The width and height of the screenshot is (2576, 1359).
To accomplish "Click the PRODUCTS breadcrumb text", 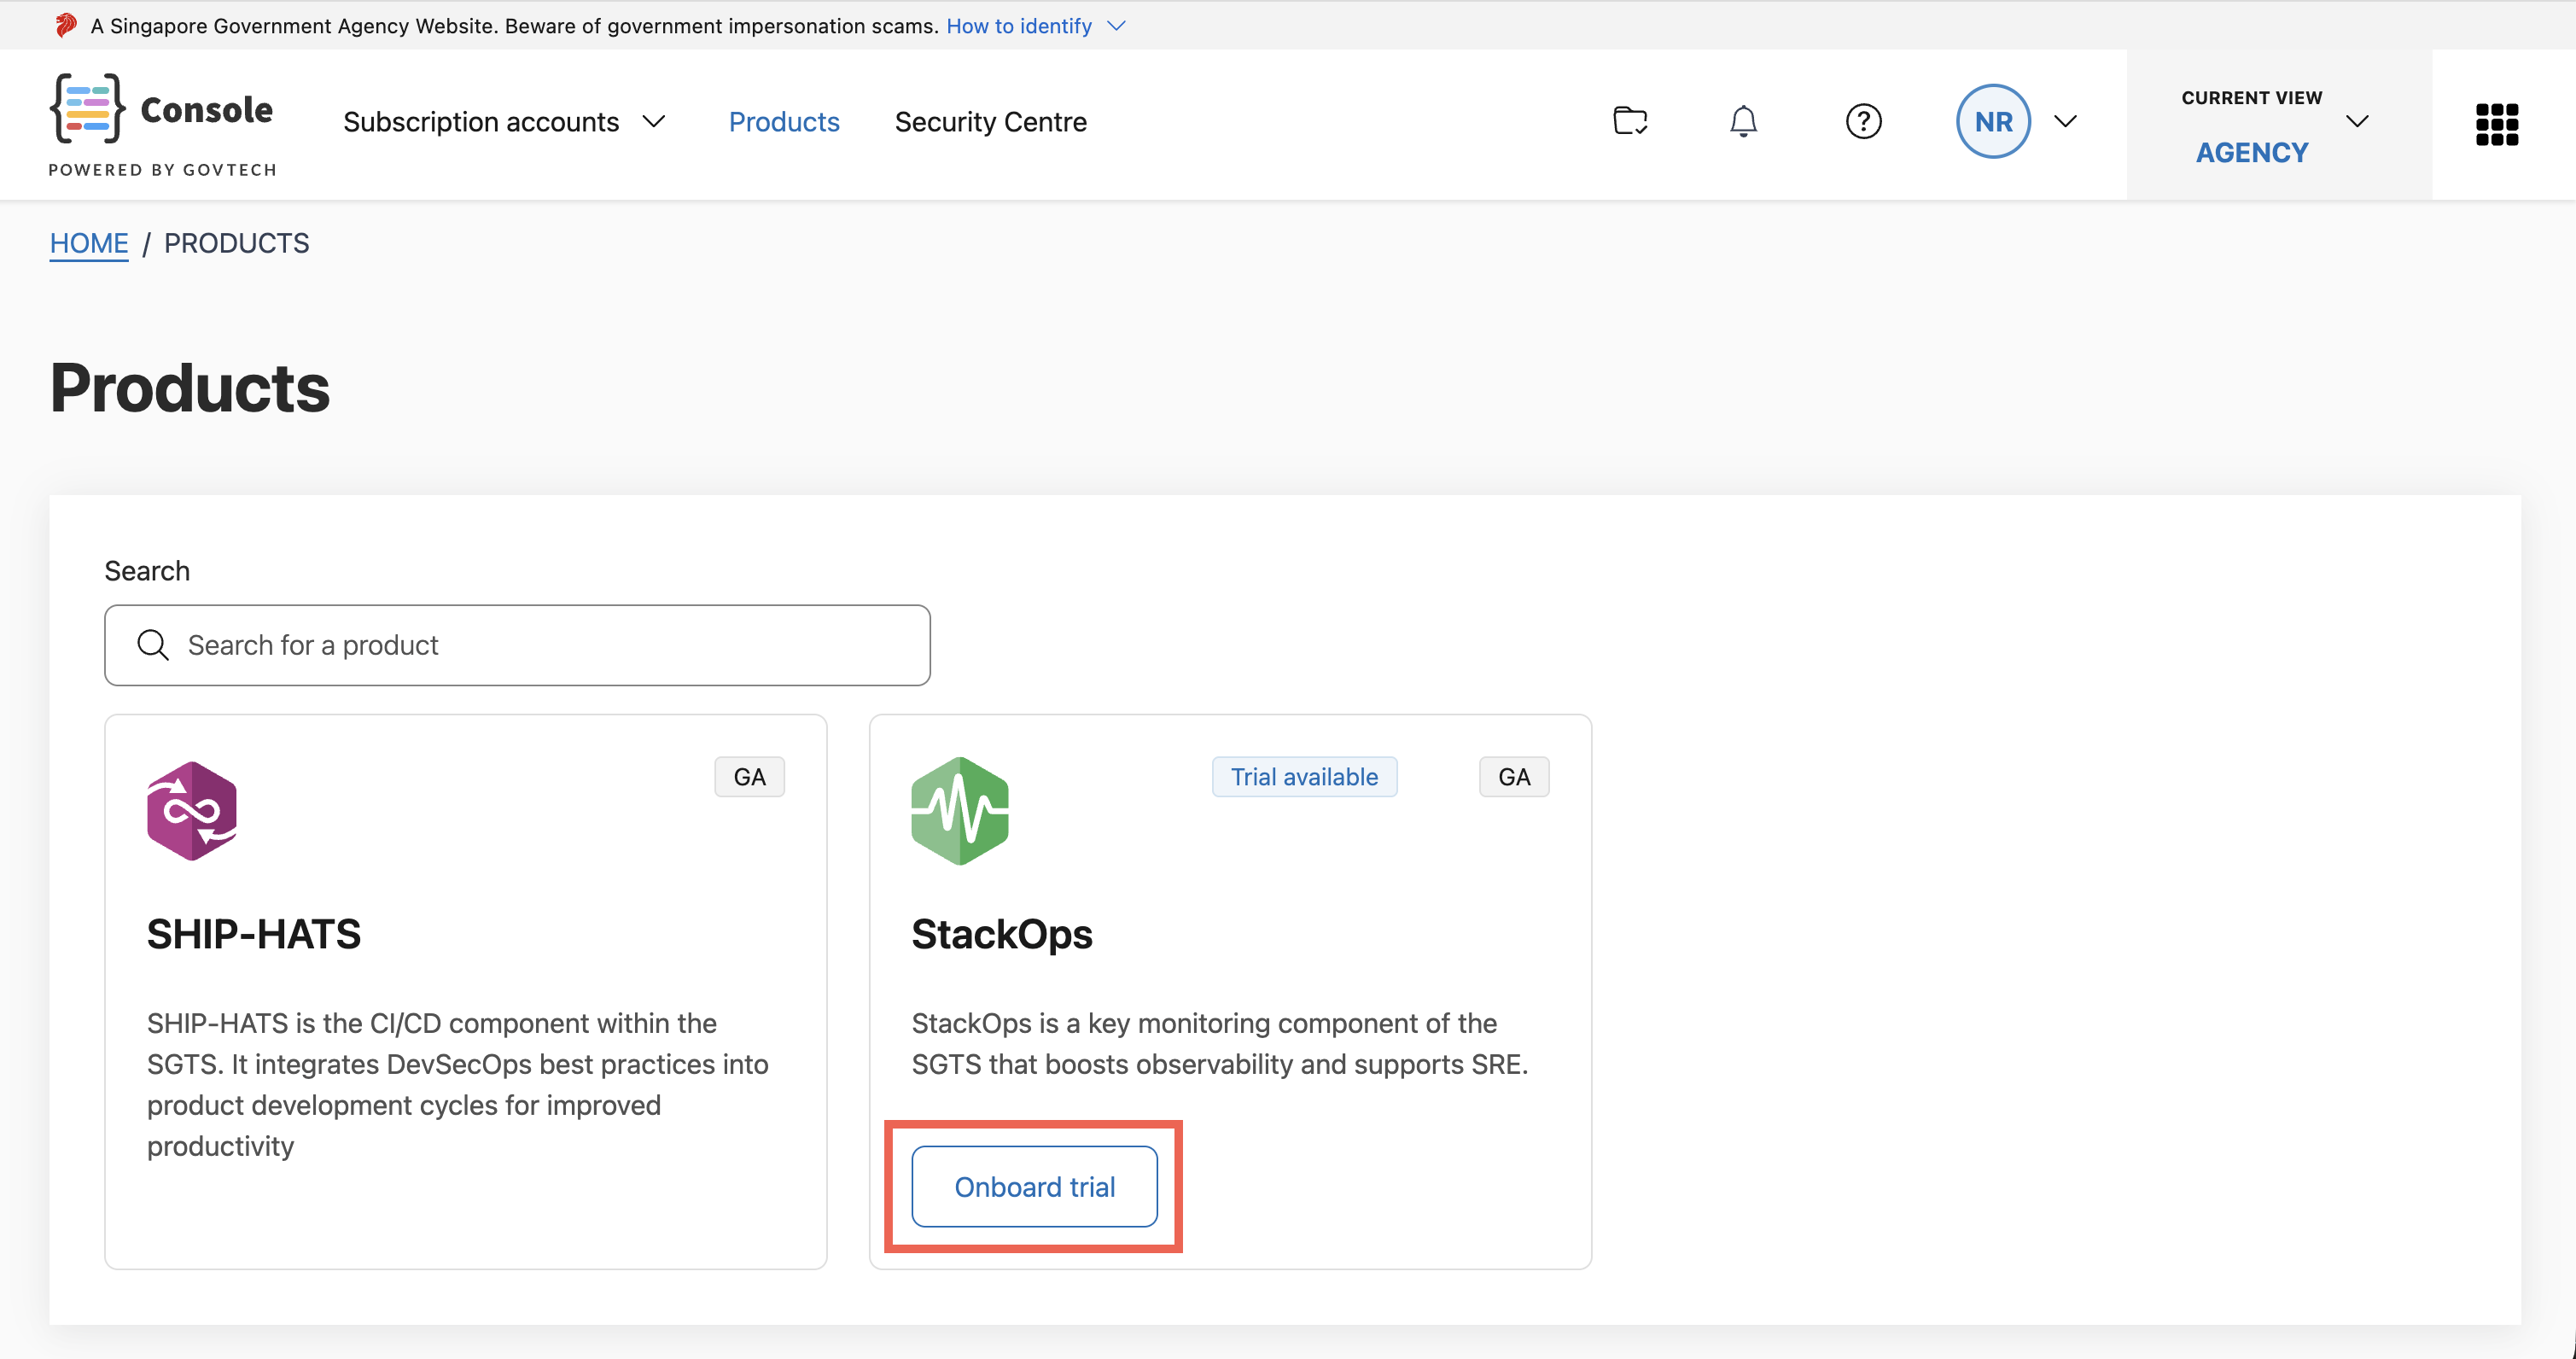I will (236, 243).
